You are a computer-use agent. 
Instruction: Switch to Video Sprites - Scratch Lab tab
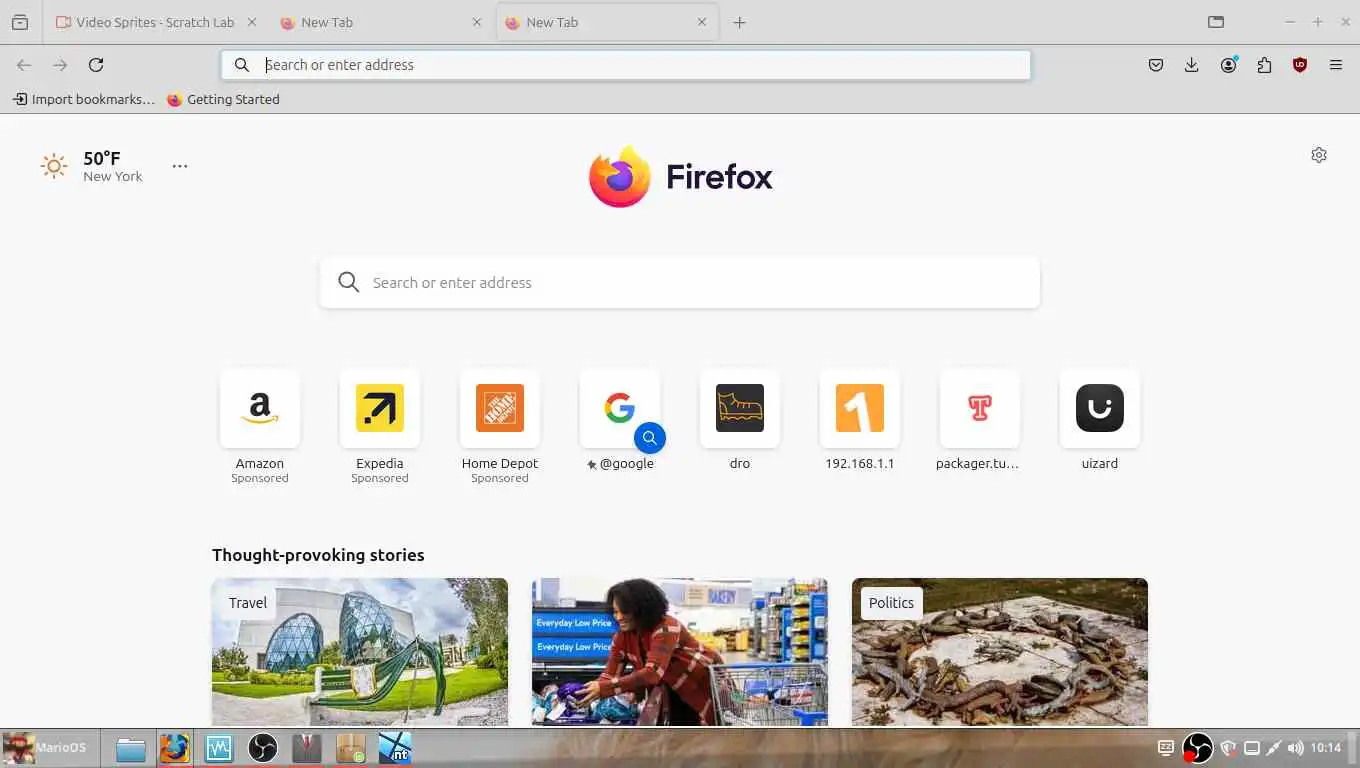pyautogui.click(x=155, y=22)
